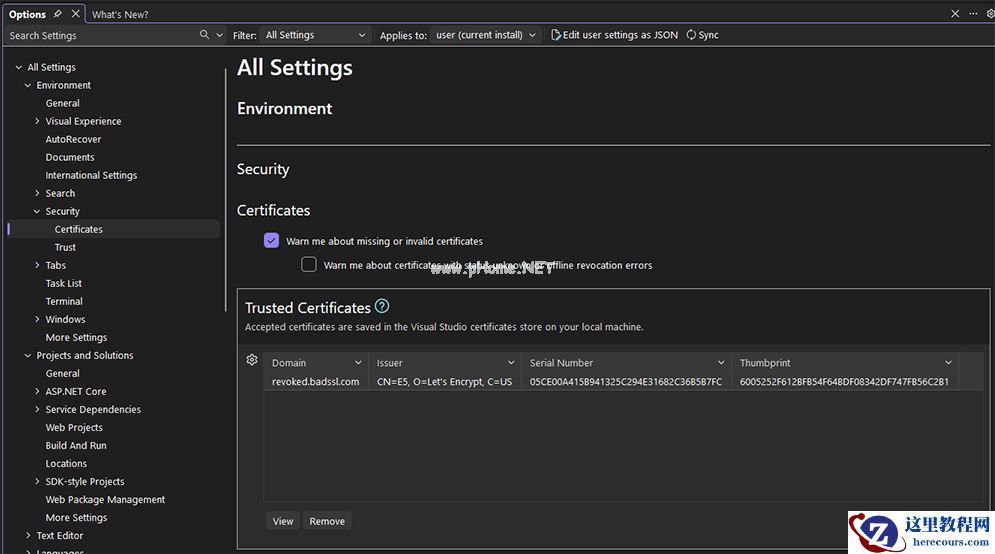Click in the Search Settings field

[100, 35]
